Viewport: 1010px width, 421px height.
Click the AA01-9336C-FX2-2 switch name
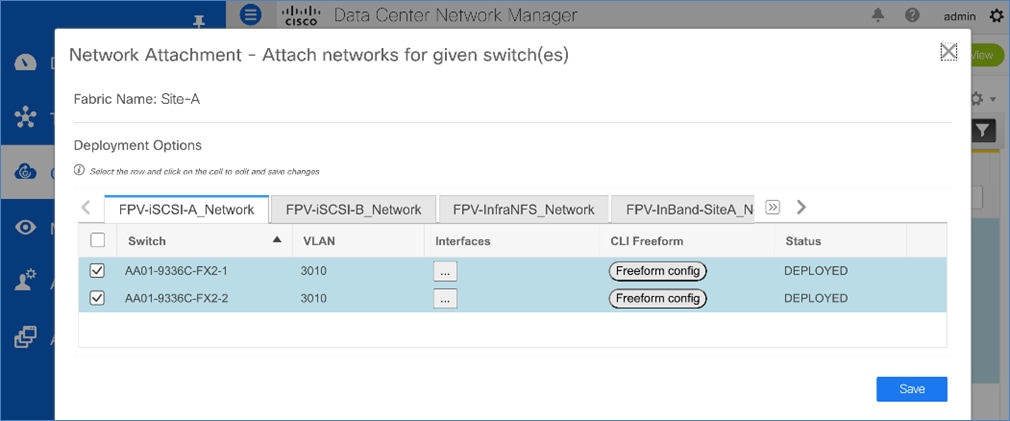[177, 298]
